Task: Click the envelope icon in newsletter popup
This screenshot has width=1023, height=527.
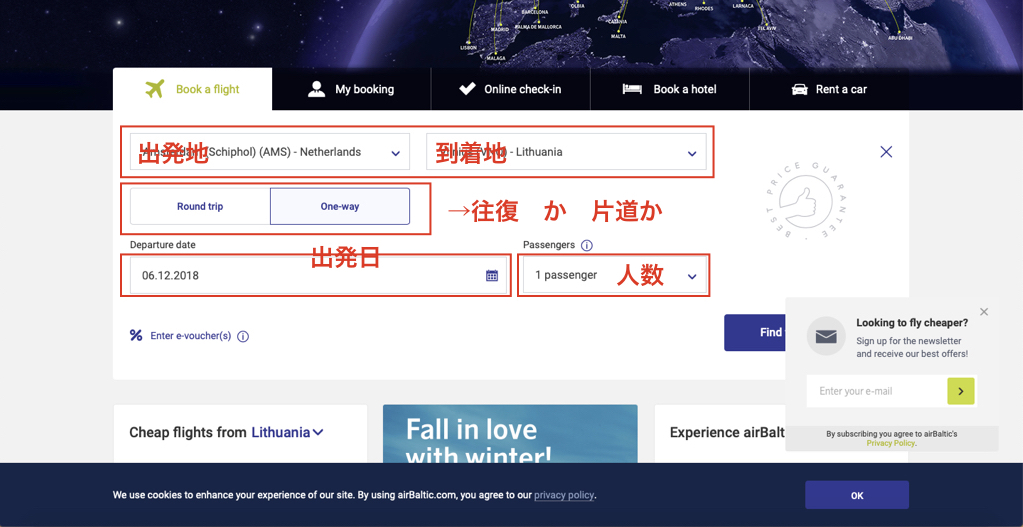Action: tap(827, 336)
